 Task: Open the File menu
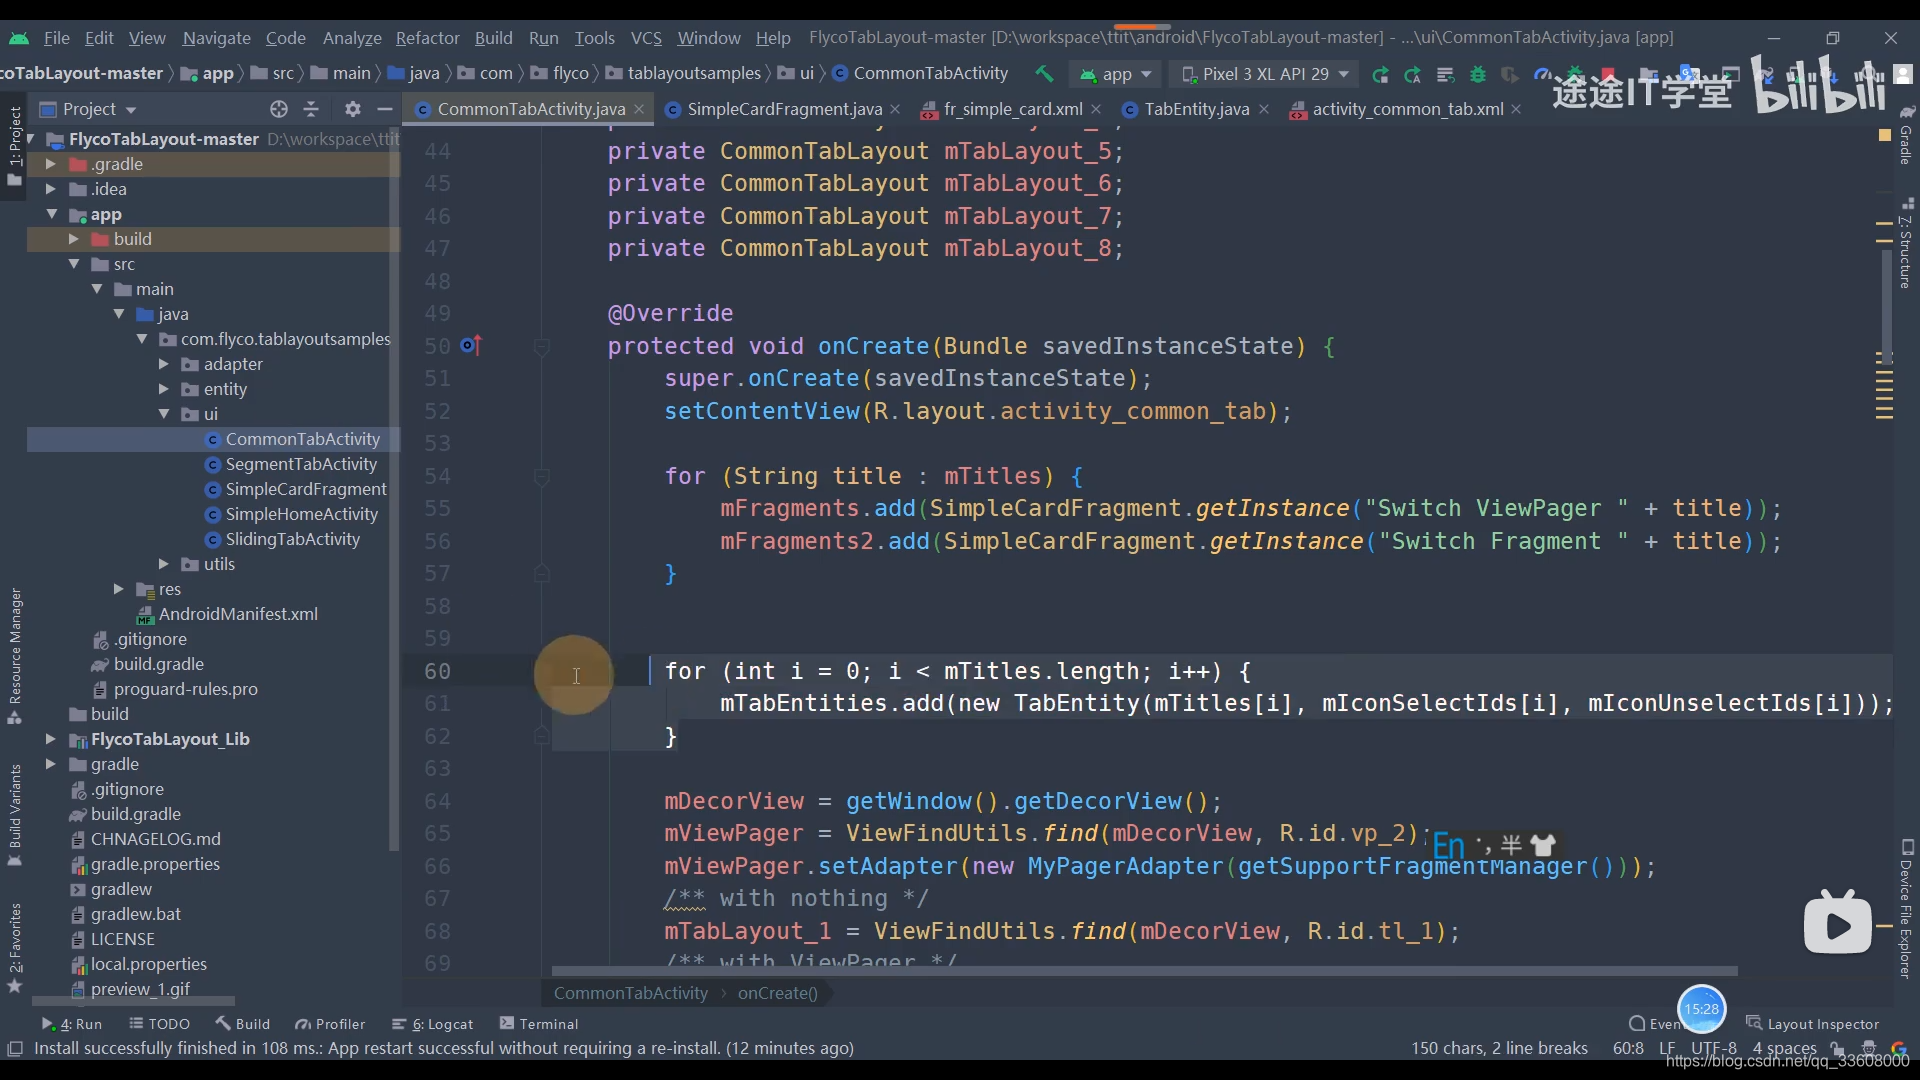pyautogui.click(x=56, y=38)
